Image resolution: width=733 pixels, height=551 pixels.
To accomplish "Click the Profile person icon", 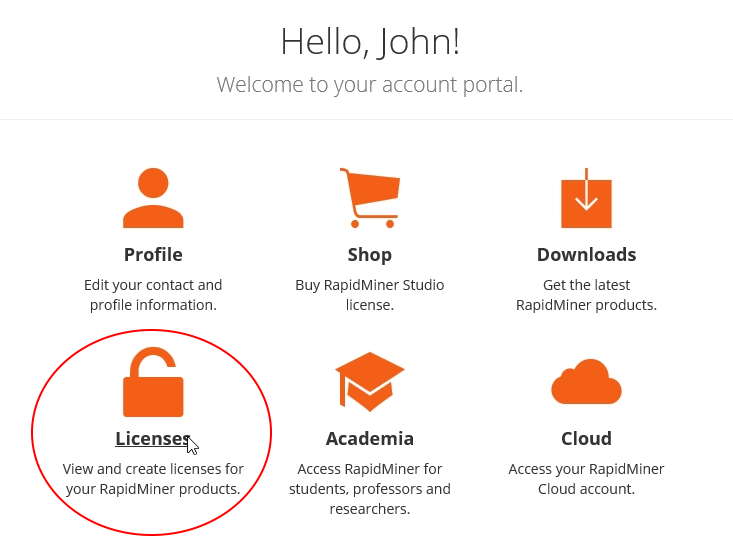I will [x=153, y=198].
